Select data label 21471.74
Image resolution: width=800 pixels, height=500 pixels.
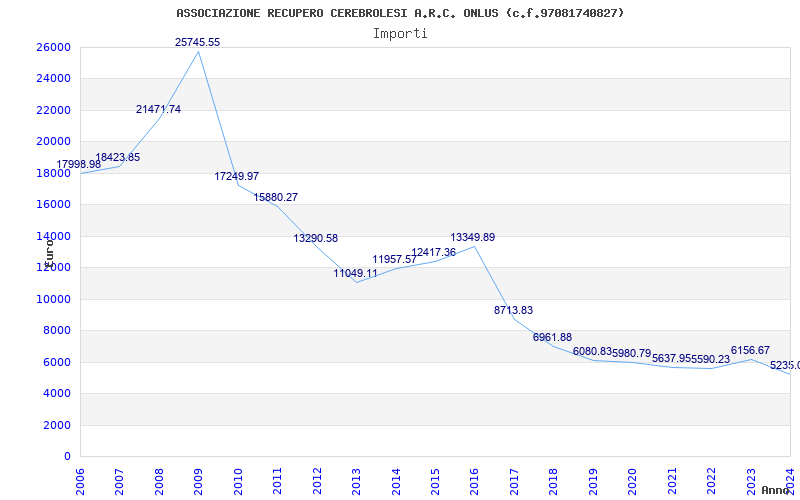158,109
